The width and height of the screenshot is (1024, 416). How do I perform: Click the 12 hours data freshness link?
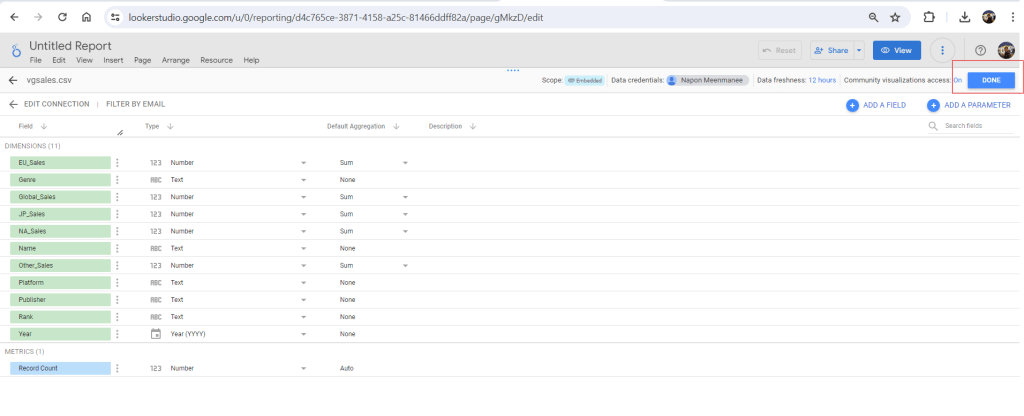pyautogui.click(x=822, y=80)
